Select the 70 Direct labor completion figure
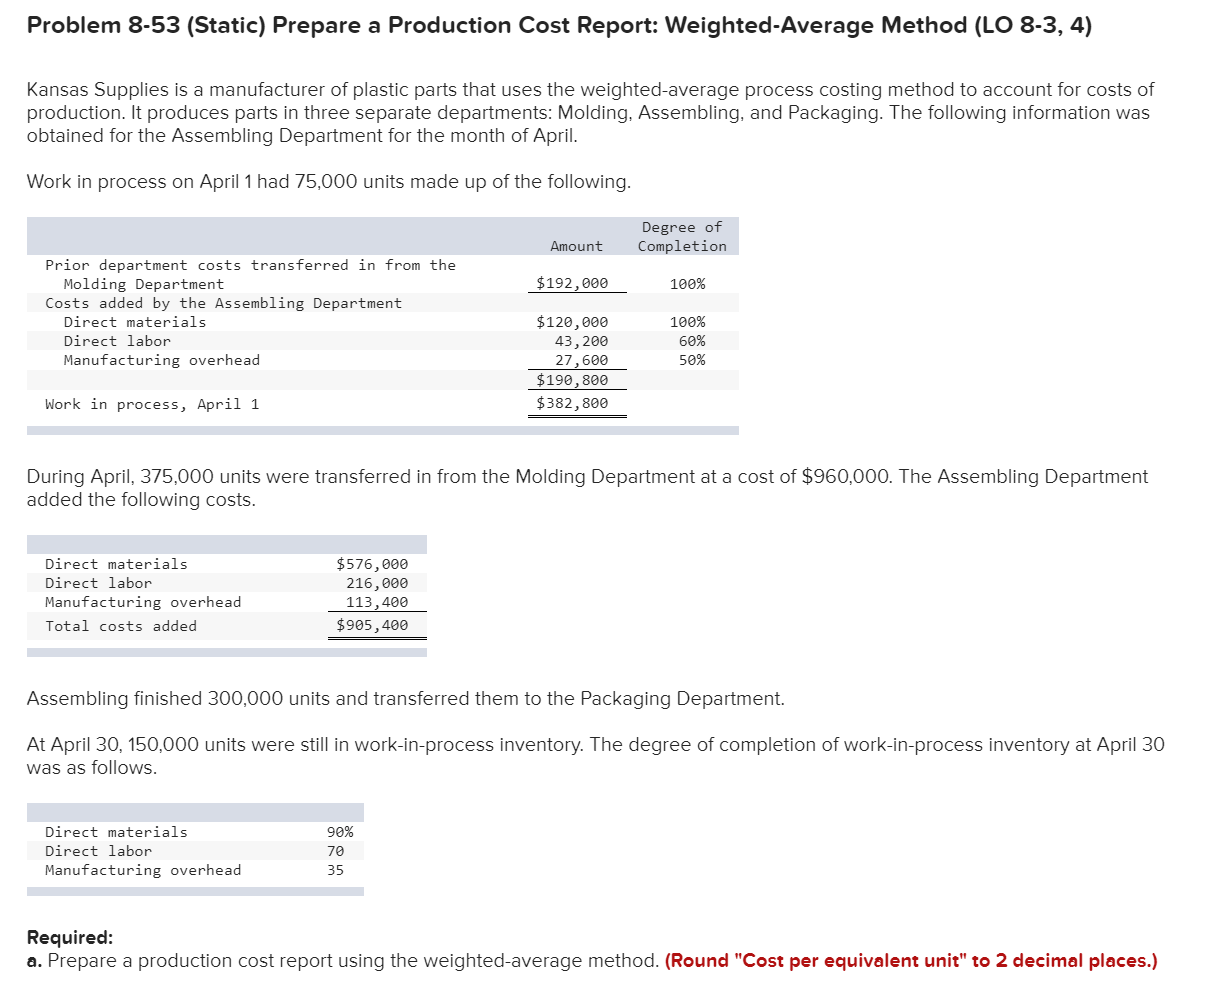The image size is (1207, 992). click(x=335, y=850)
